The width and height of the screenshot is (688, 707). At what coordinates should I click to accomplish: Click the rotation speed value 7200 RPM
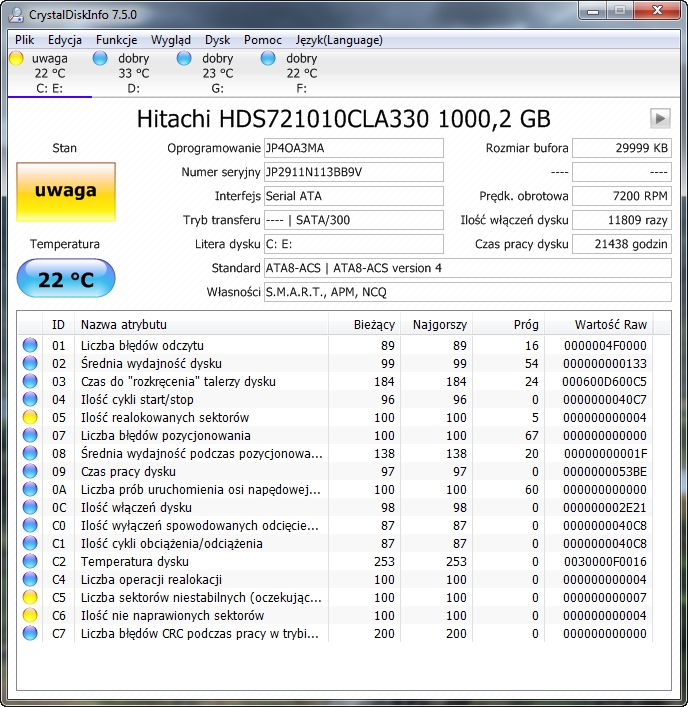[x=622, y=196]
